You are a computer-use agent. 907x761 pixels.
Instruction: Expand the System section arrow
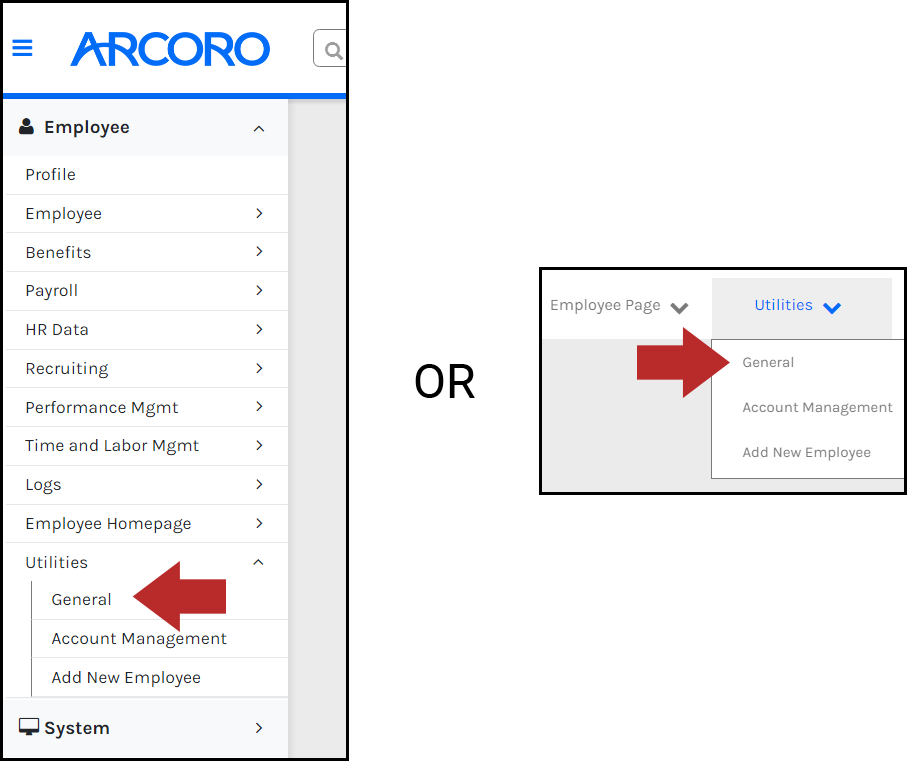(x=259, y=728)
